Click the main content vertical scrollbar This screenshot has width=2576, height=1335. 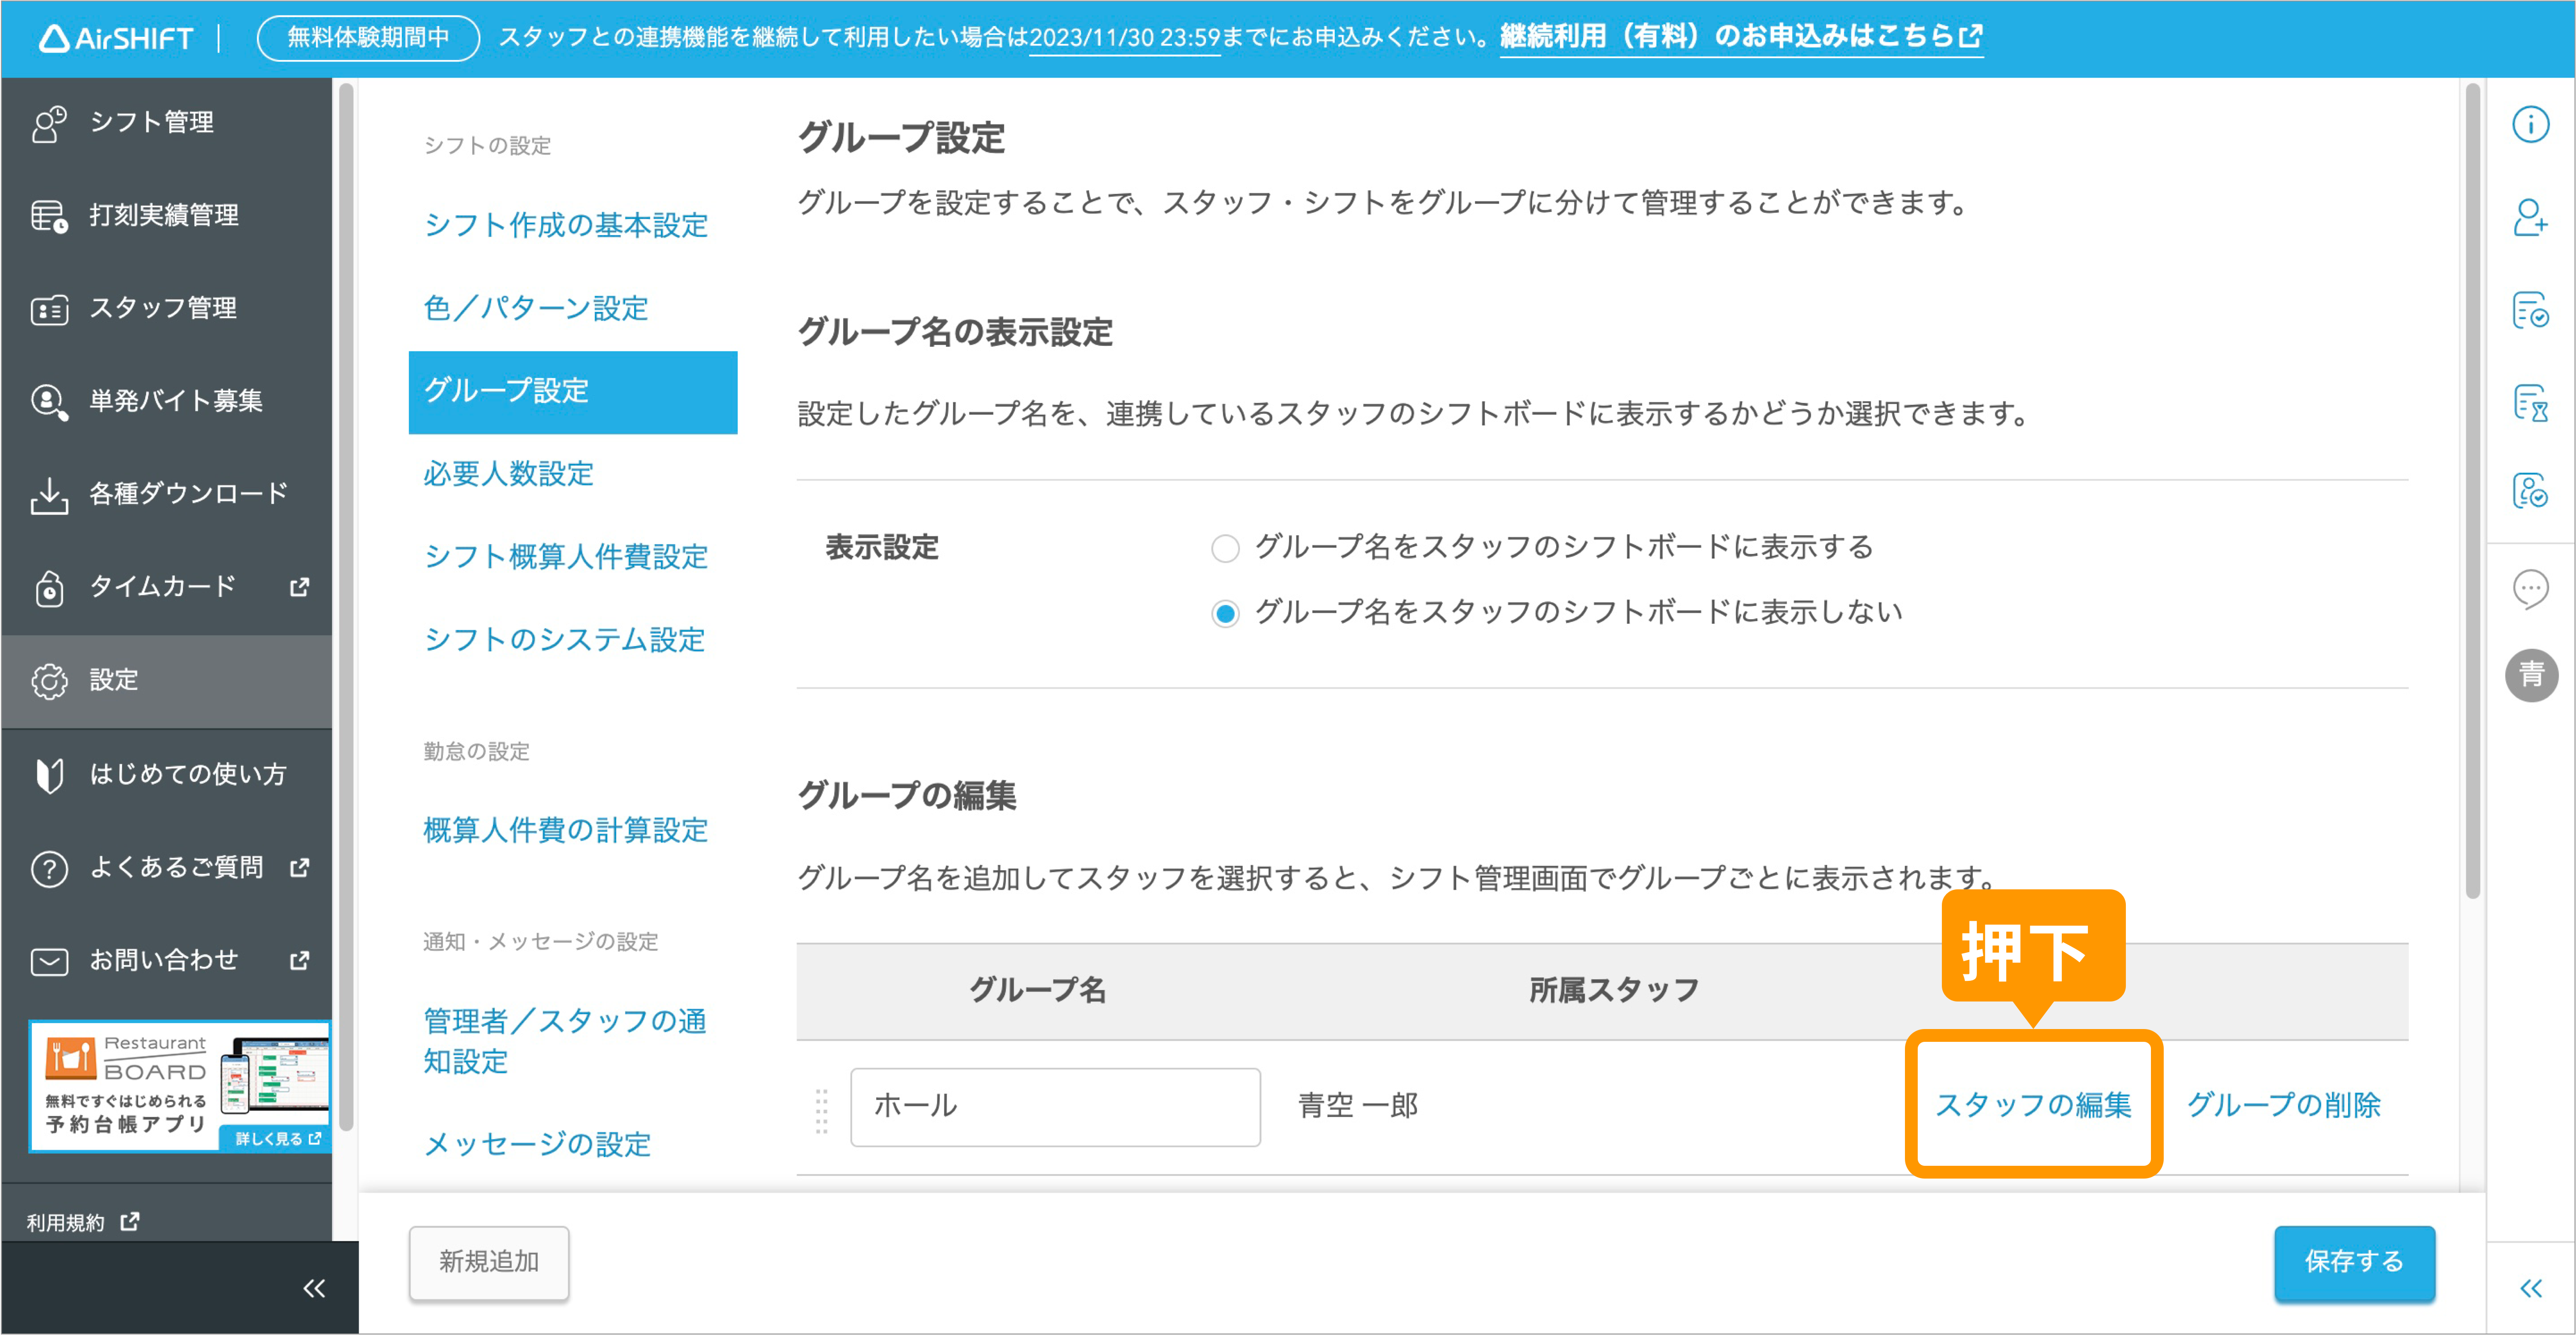pos(2472,490)
